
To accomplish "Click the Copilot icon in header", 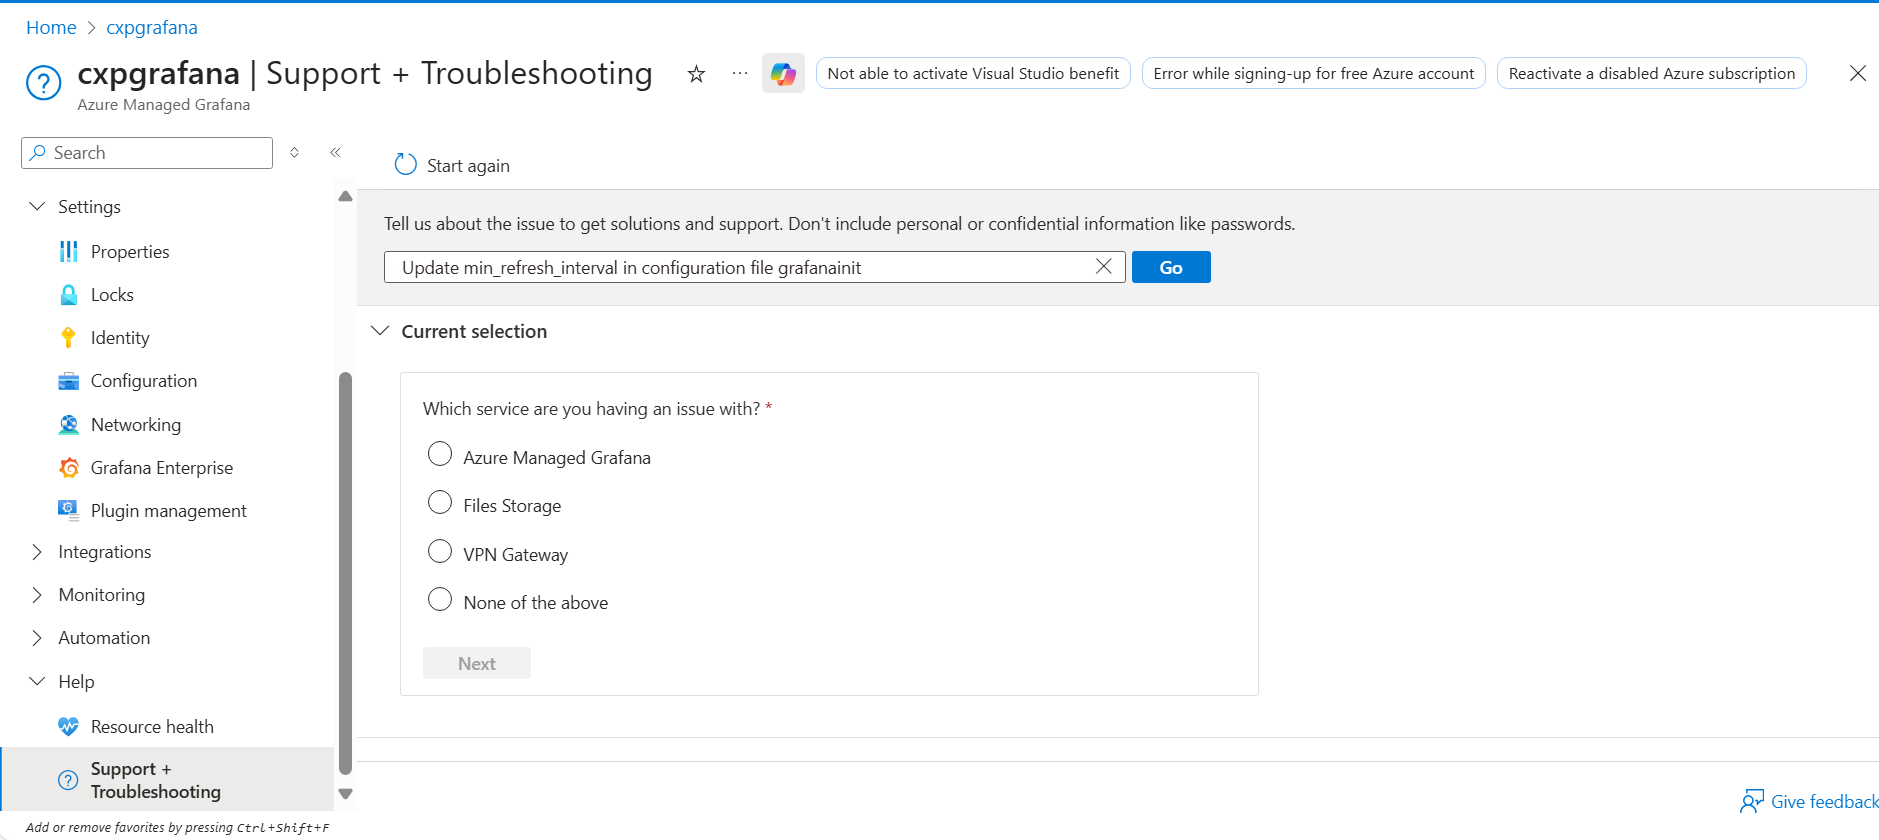I will click(783, 73).
